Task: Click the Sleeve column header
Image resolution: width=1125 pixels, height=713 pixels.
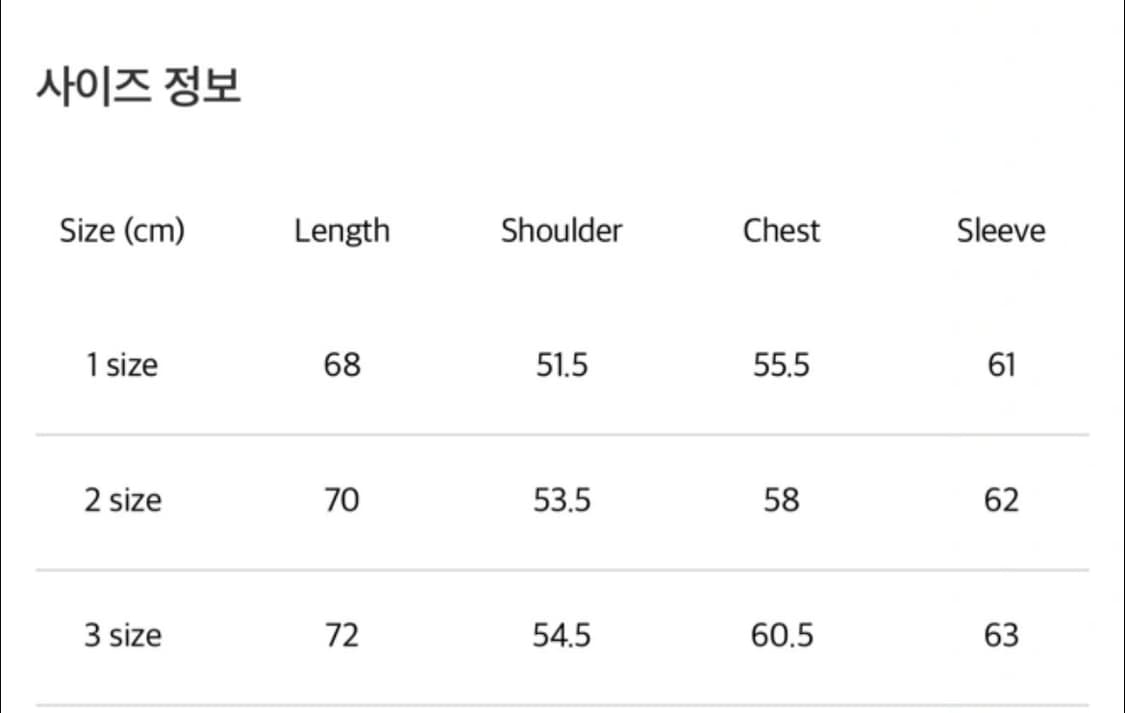Action: [x=1001, y=231]
